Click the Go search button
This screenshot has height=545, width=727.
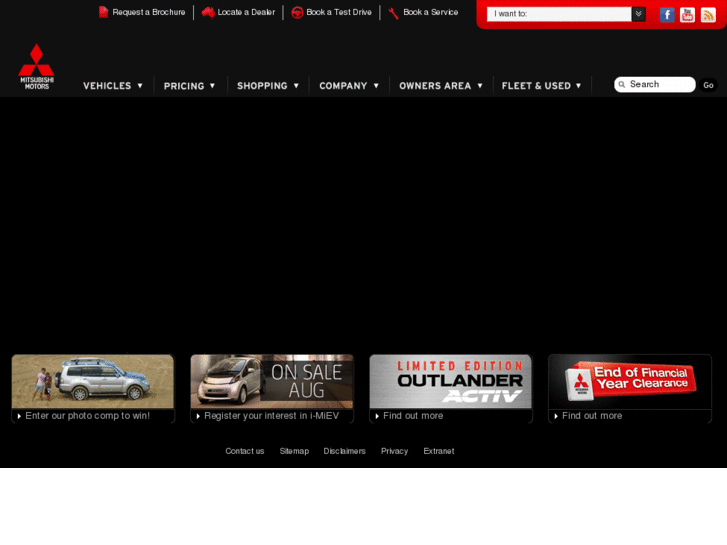coord(708,85)
